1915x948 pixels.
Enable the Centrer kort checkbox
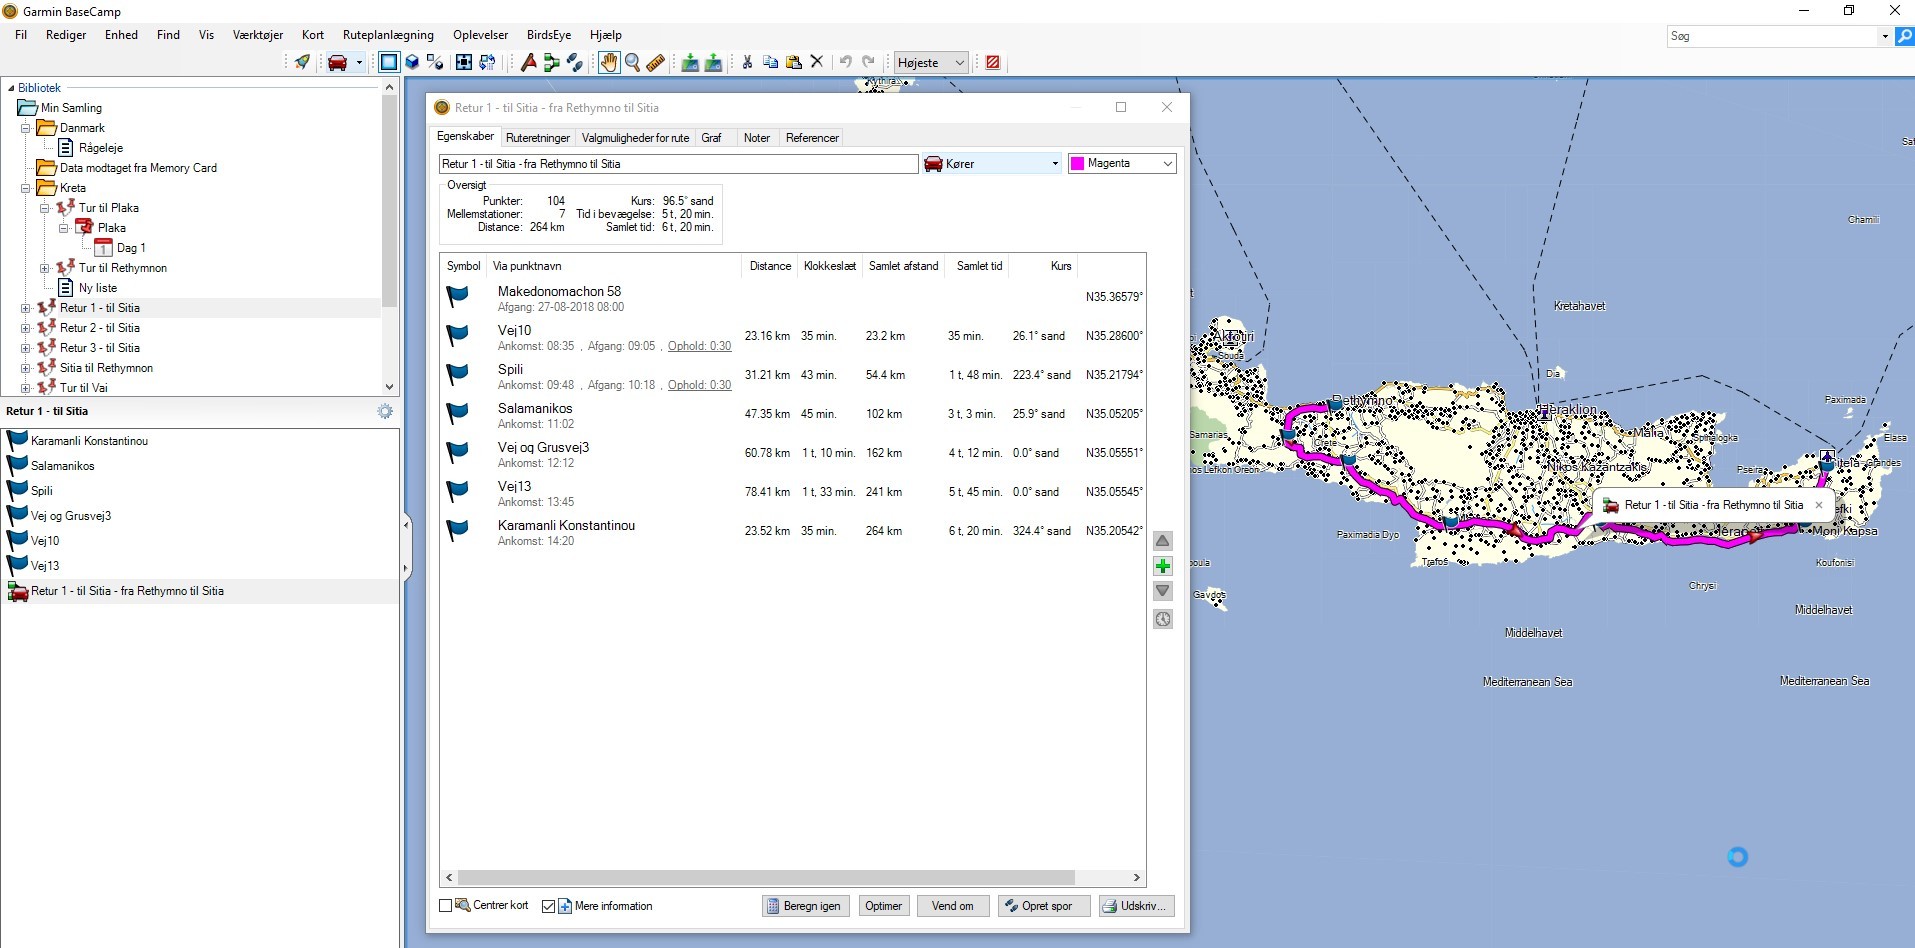click(446, 906)
